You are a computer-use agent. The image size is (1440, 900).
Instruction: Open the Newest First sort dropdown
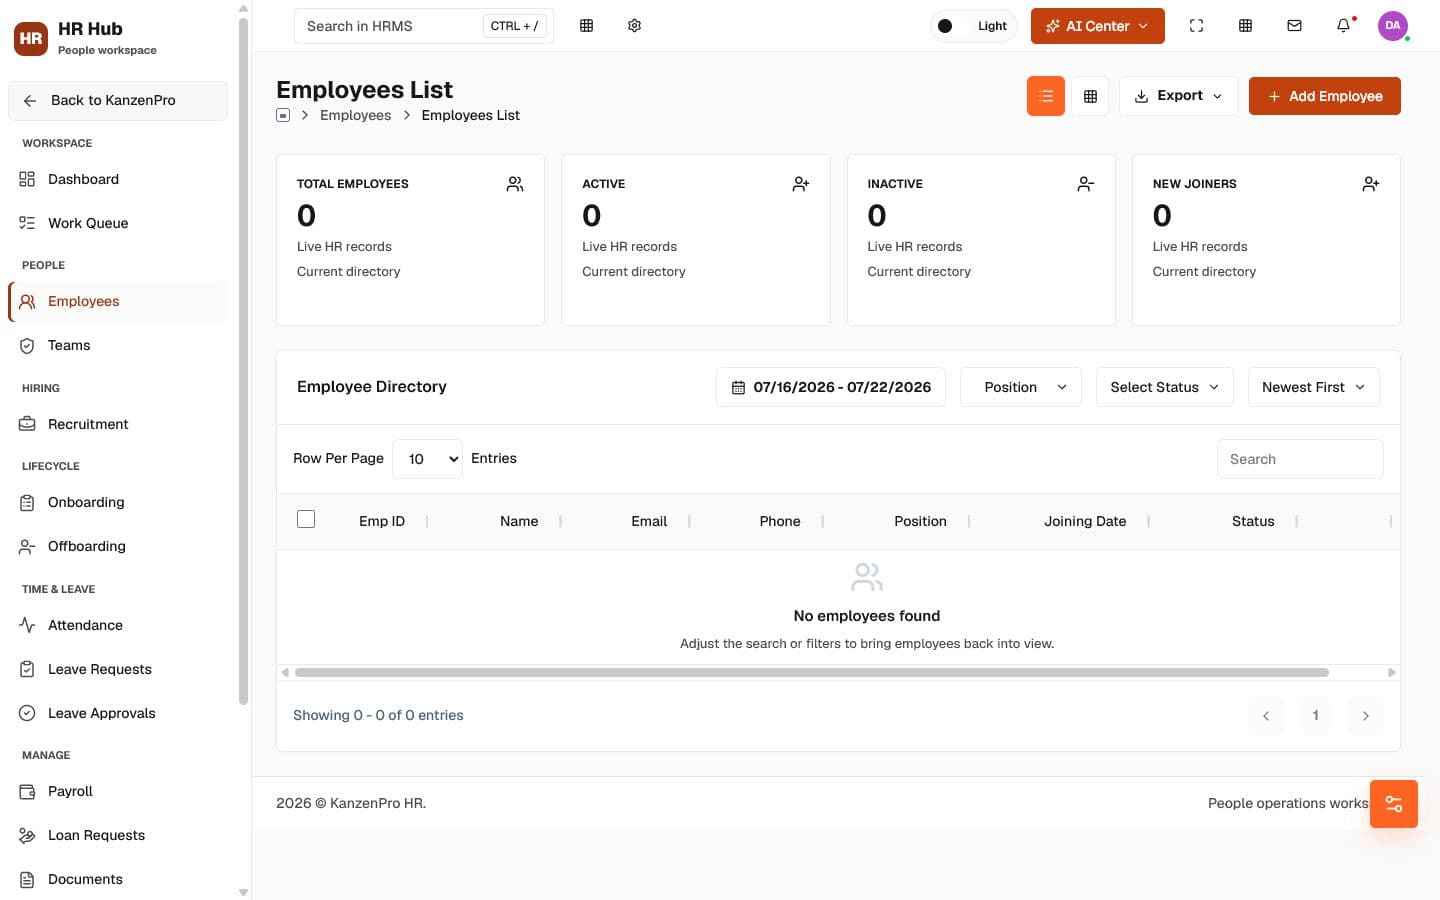pos(1314,387)
